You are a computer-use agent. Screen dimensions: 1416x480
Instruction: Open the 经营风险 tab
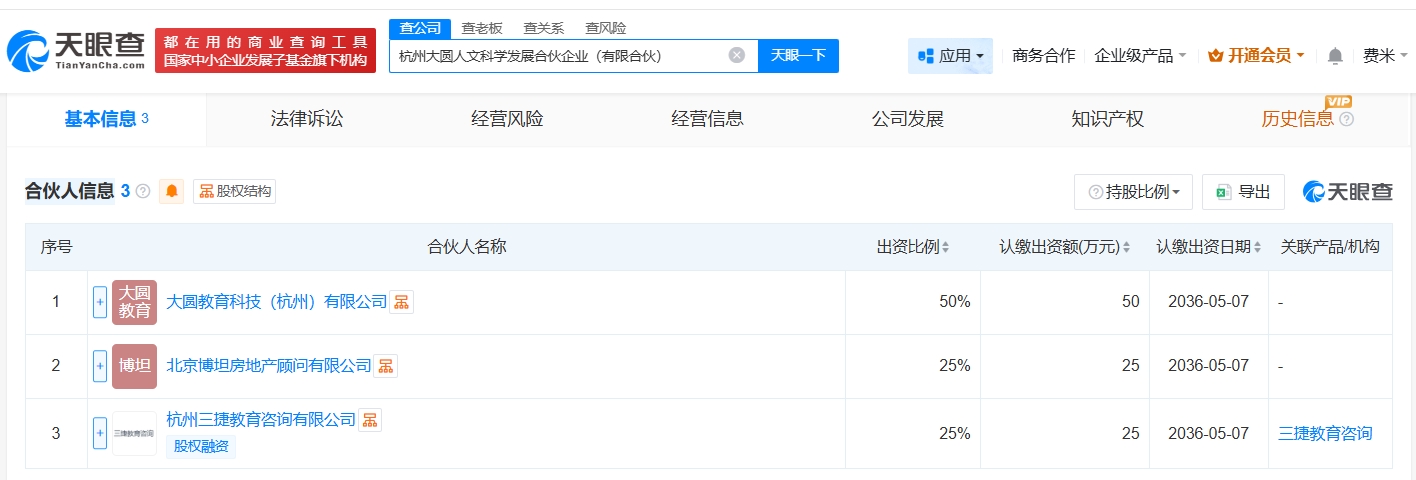click(507, 119)
